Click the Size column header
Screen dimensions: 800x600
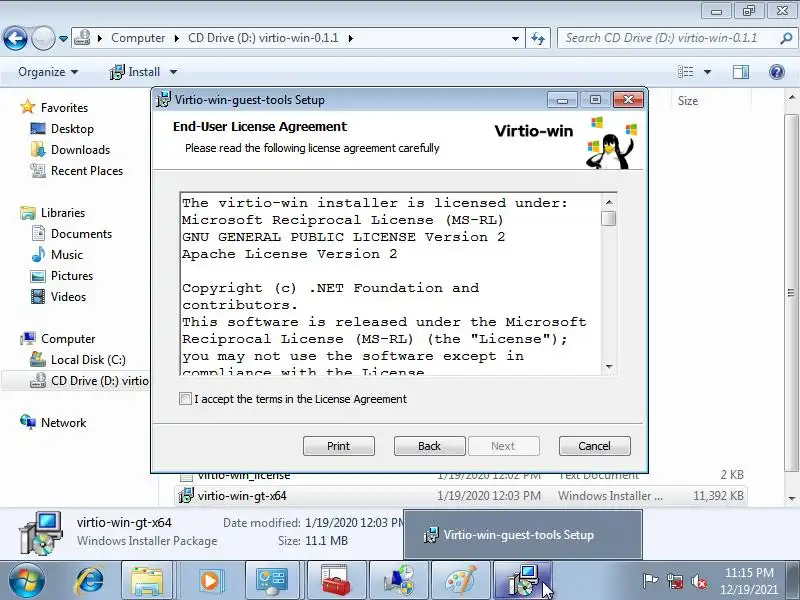[x=688, y=101]
